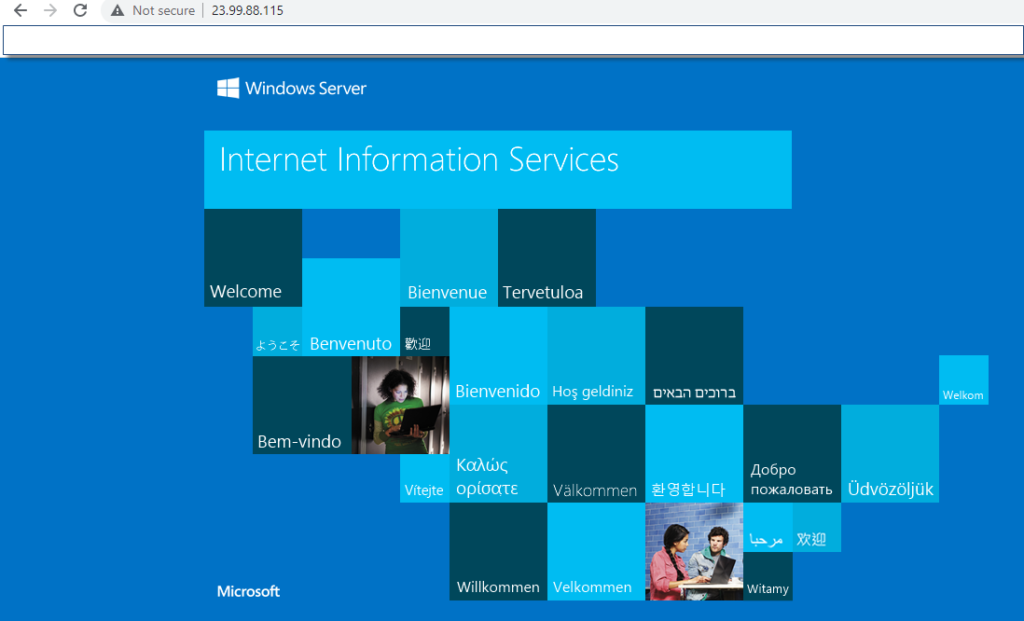Click the photo of two people at laptop
The height and width of the screenshot is (621, 1024).
(694, 552)
